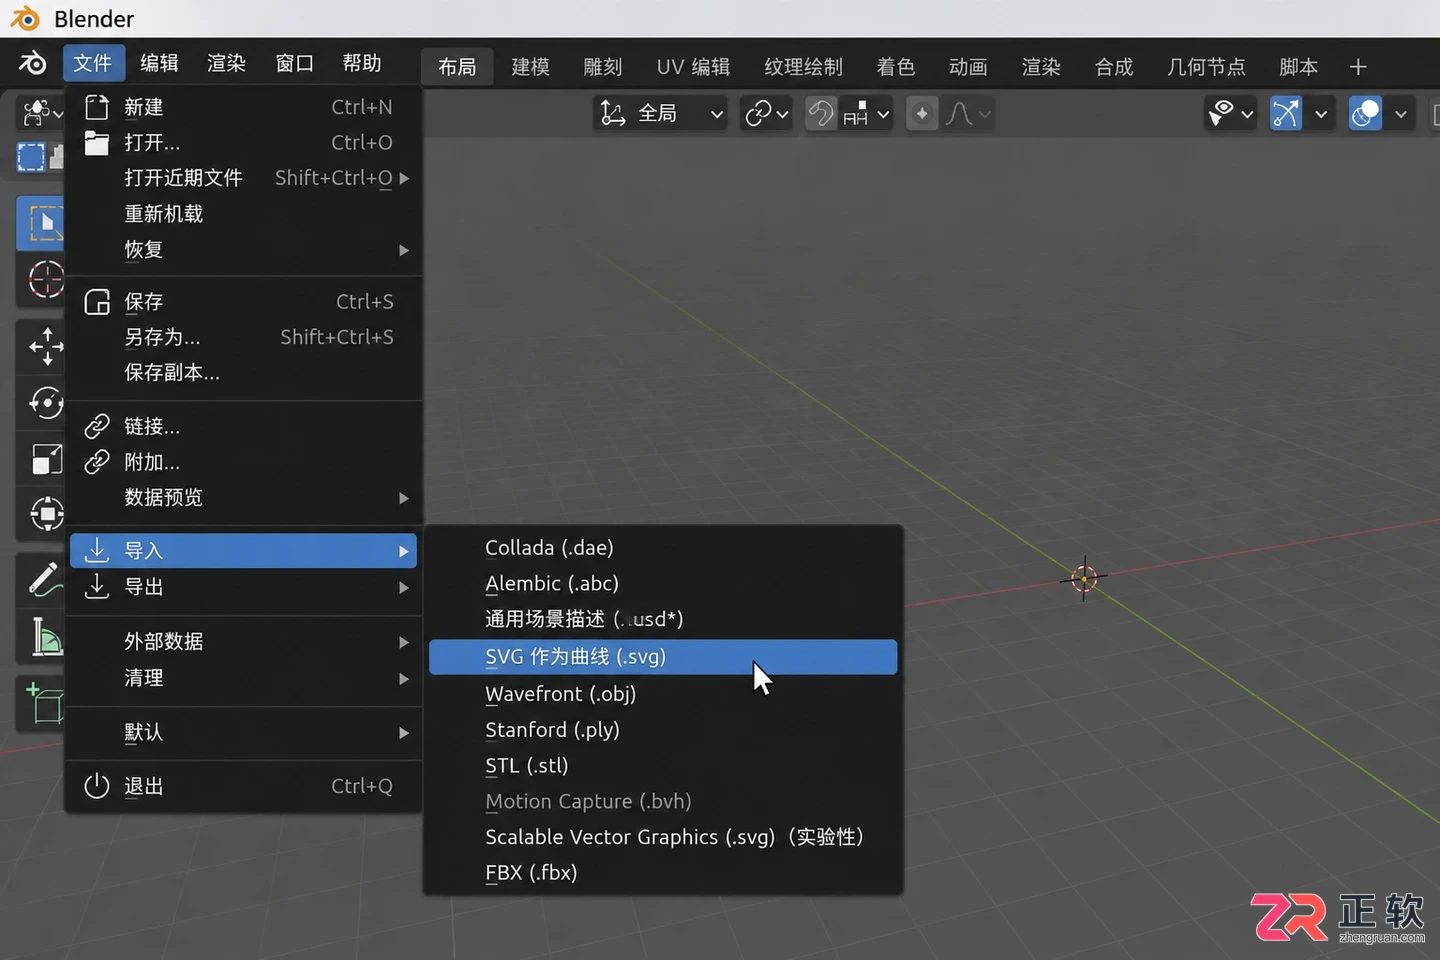
Task: Click the link chain icon beside 链接
Action: (x=96, y=427)
